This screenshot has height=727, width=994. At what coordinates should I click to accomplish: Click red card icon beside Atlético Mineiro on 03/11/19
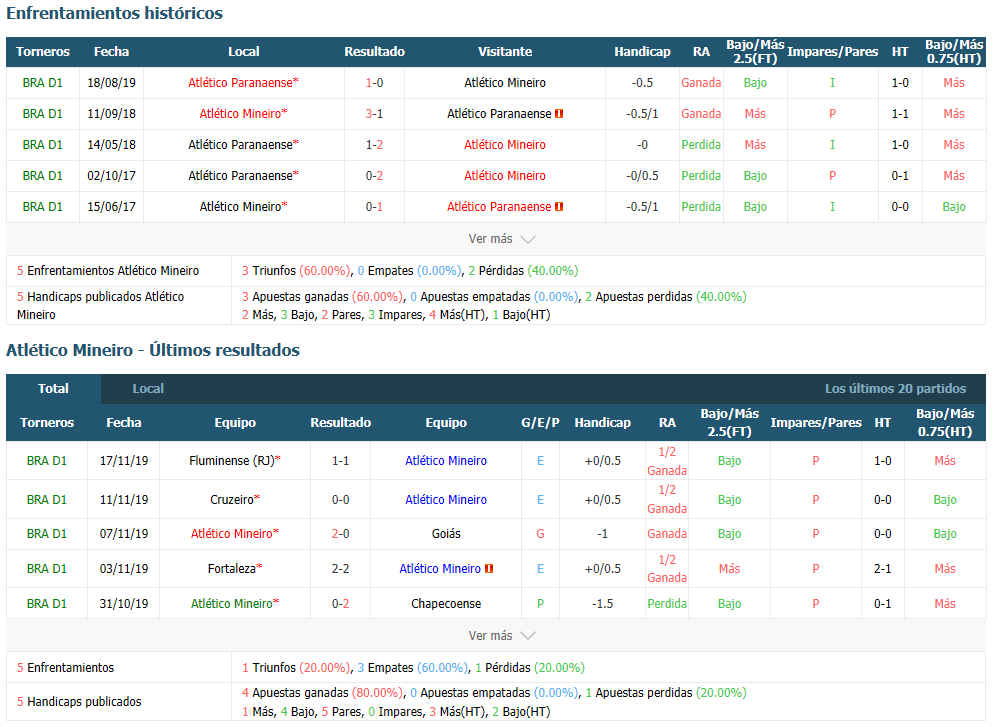point(489,569)
